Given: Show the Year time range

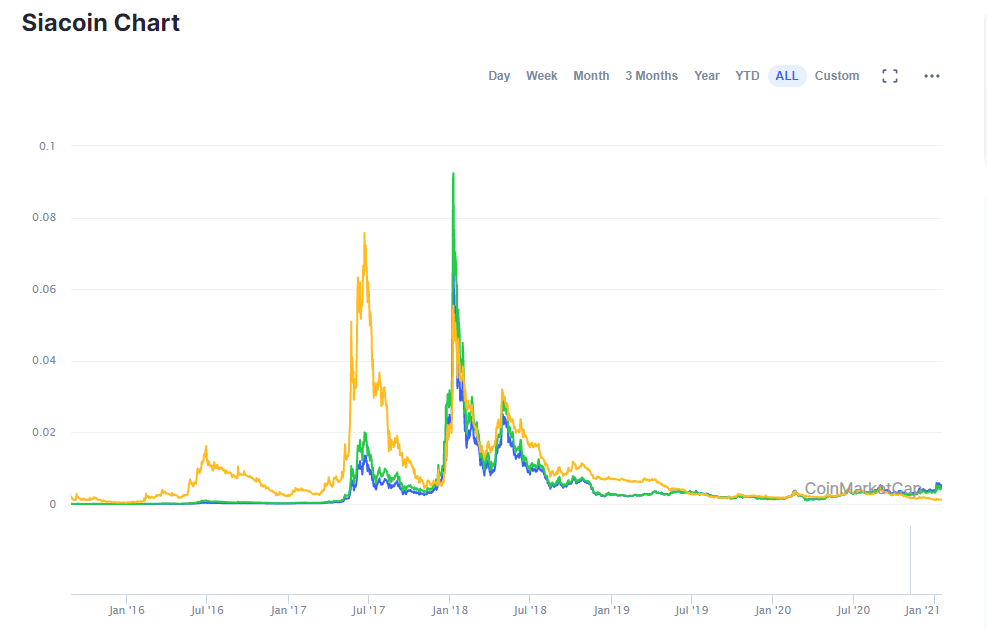Looking at the screenshot, I should point(706,76).
